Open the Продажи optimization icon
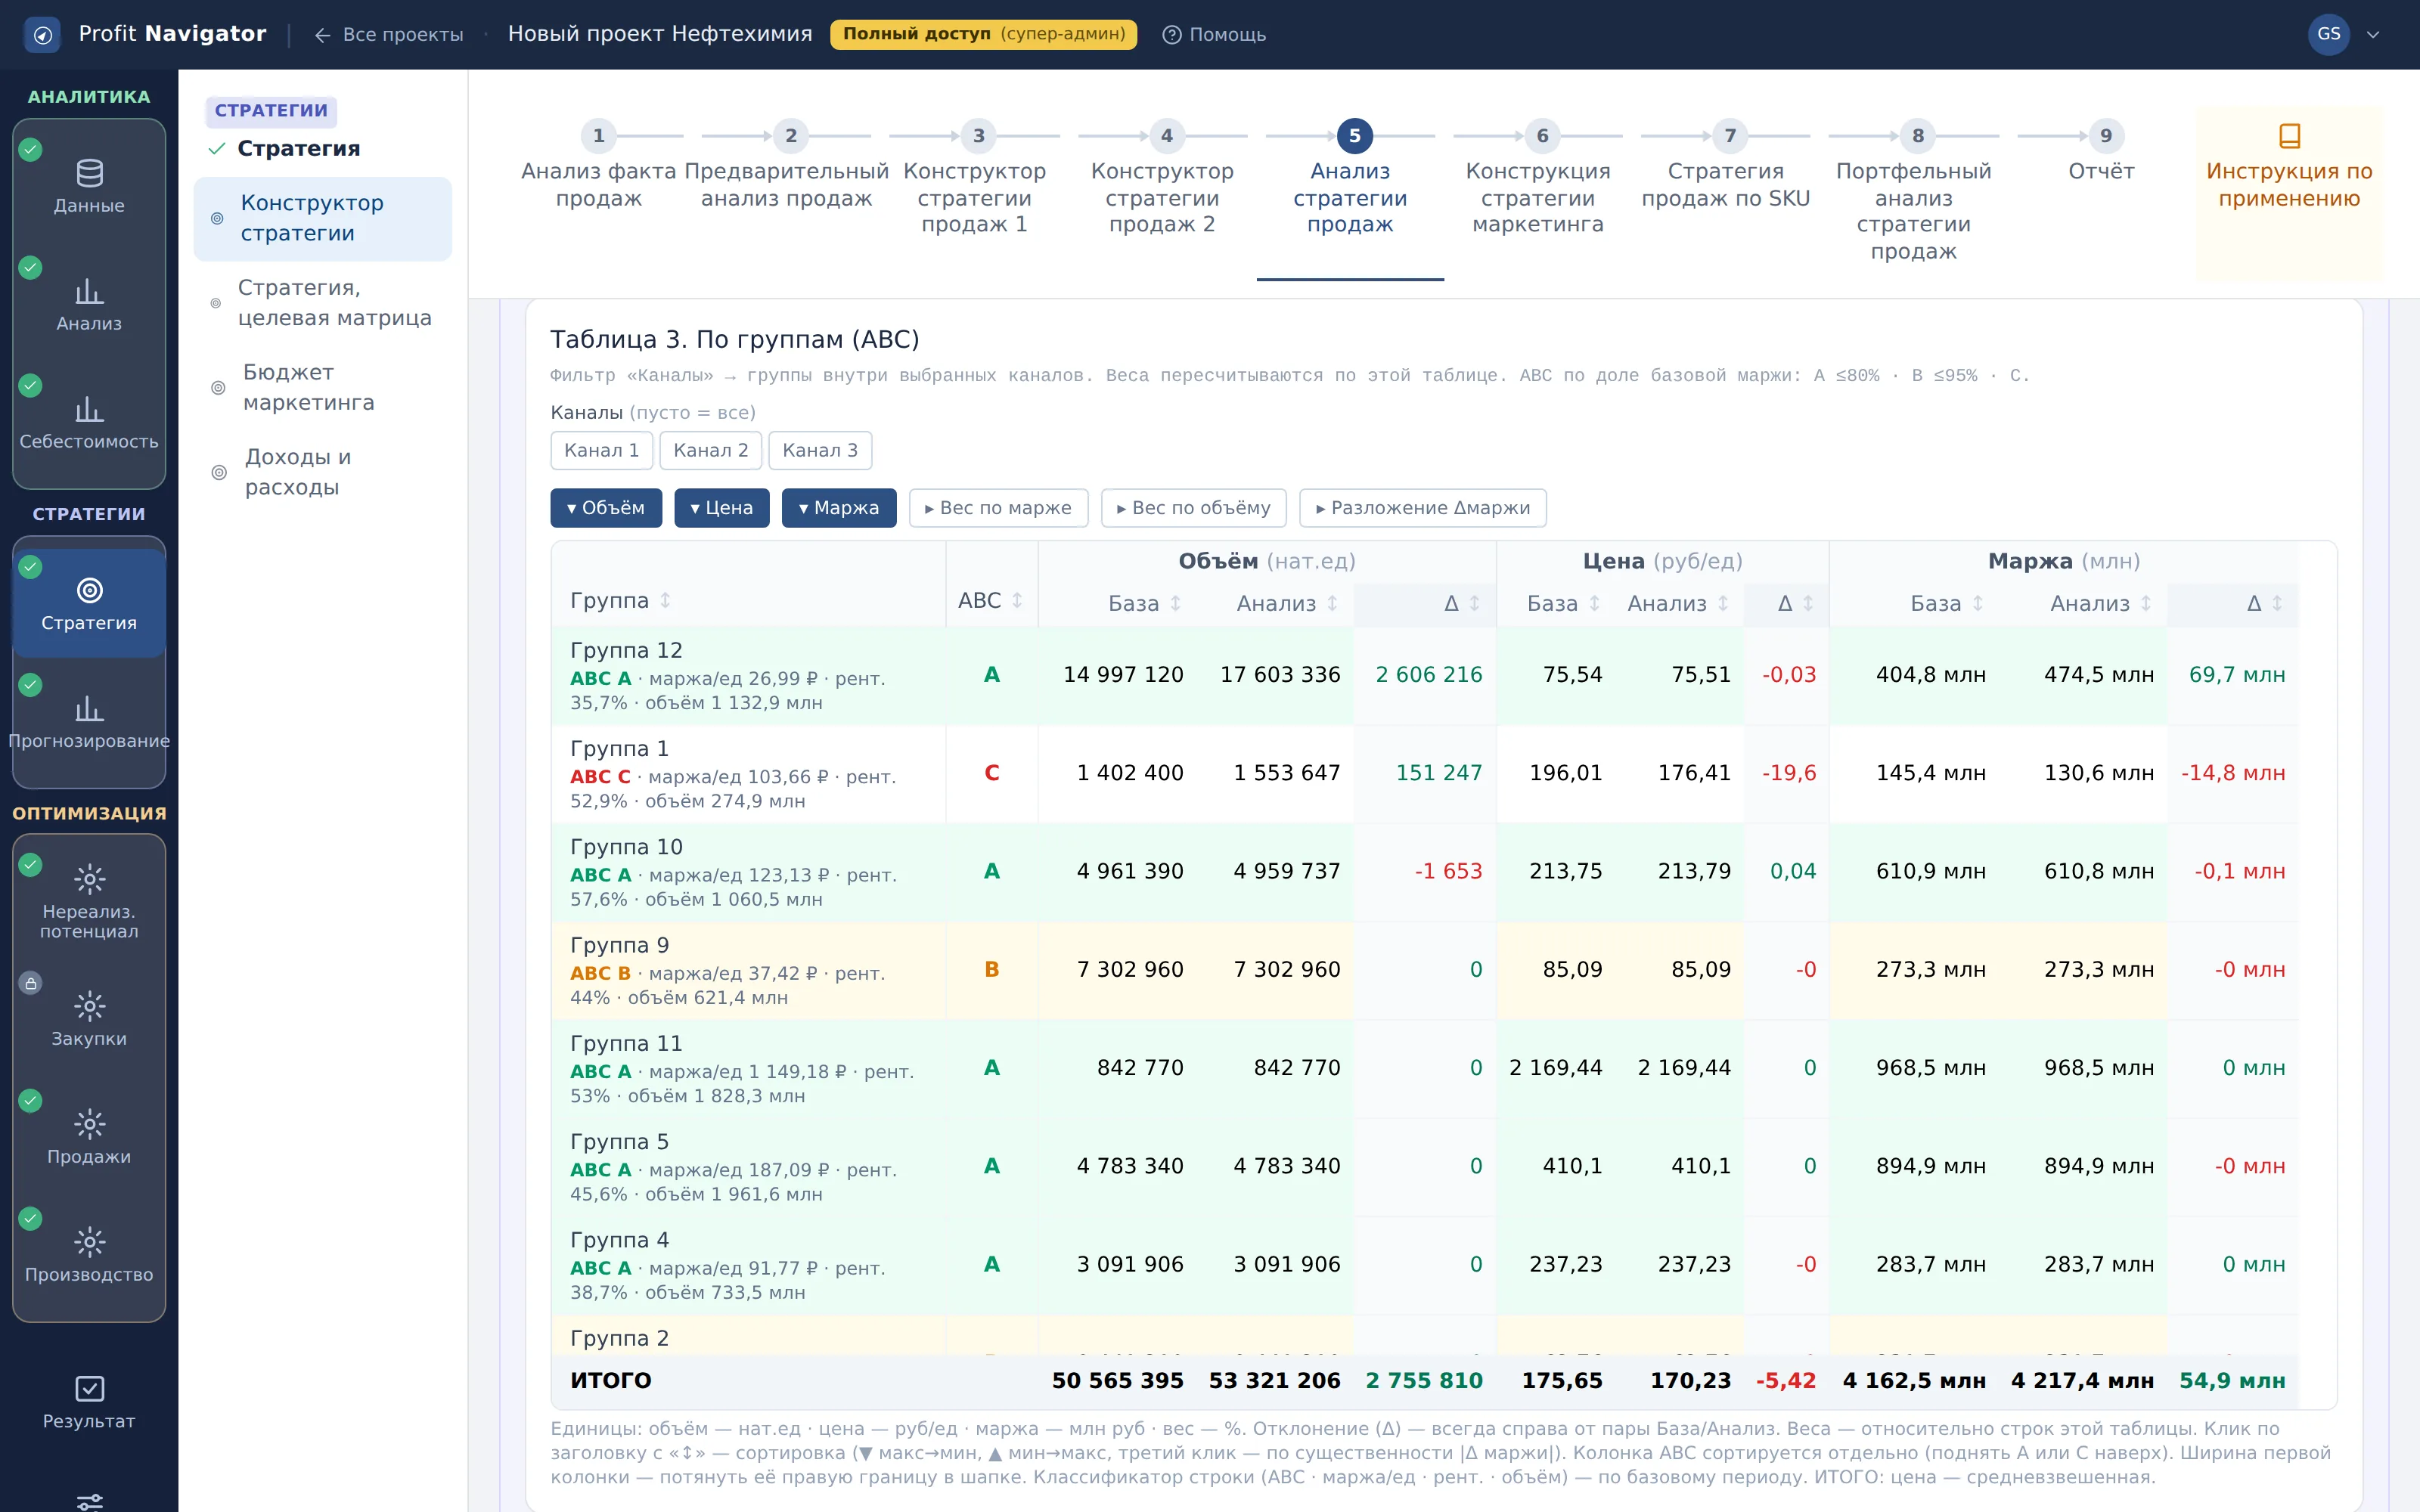Screen dimensions: 2420x1512 [89, 1124]
